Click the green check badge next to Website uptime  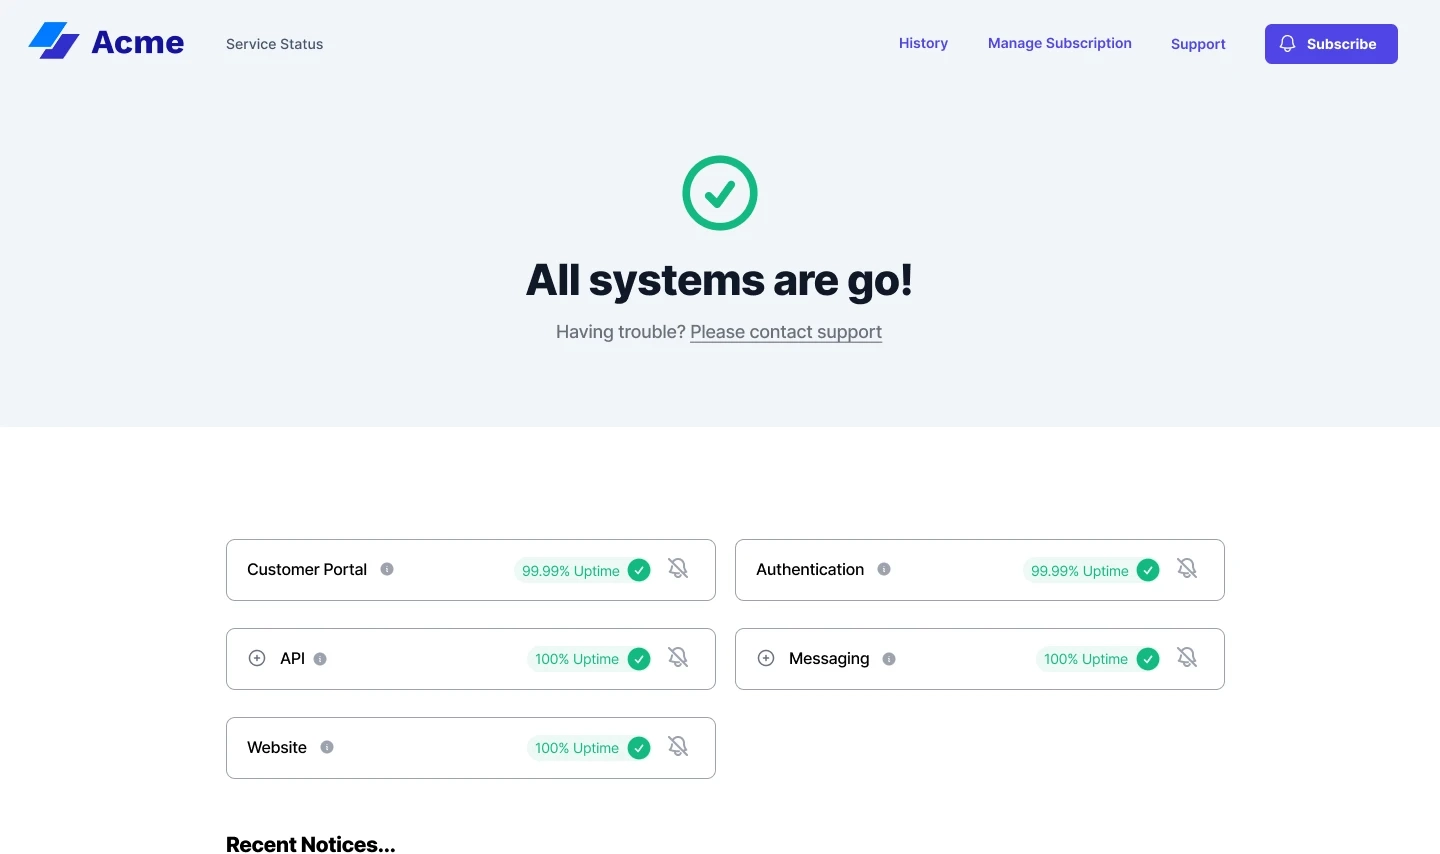click(x=639, y=747)
